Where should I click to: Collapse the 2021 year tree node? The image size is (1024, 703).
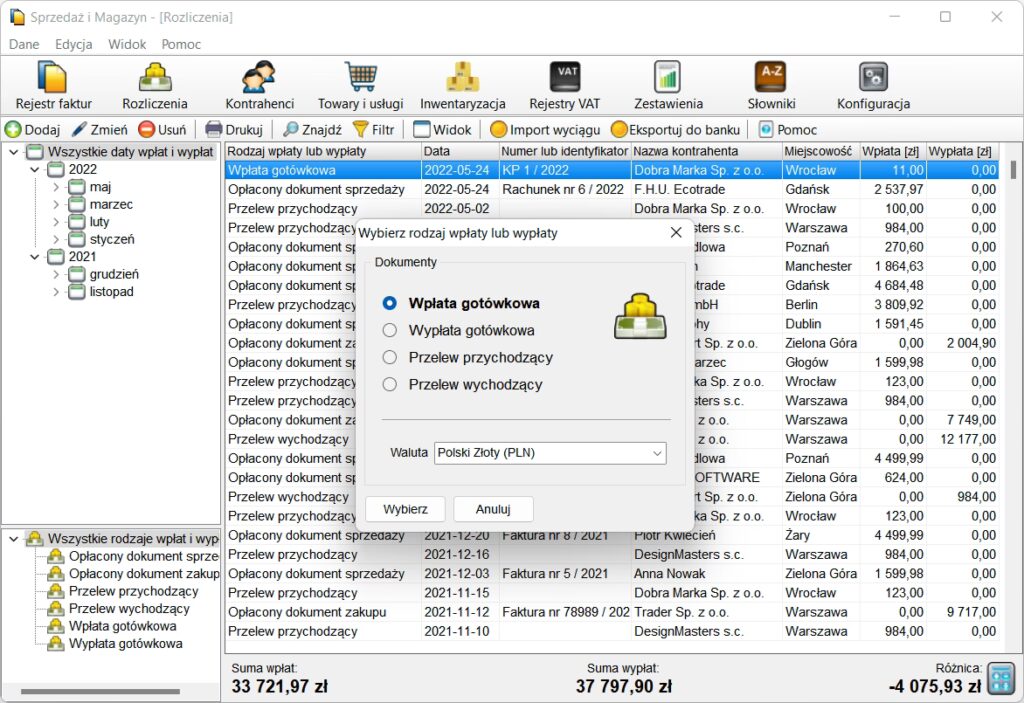(x=36, y=257)
